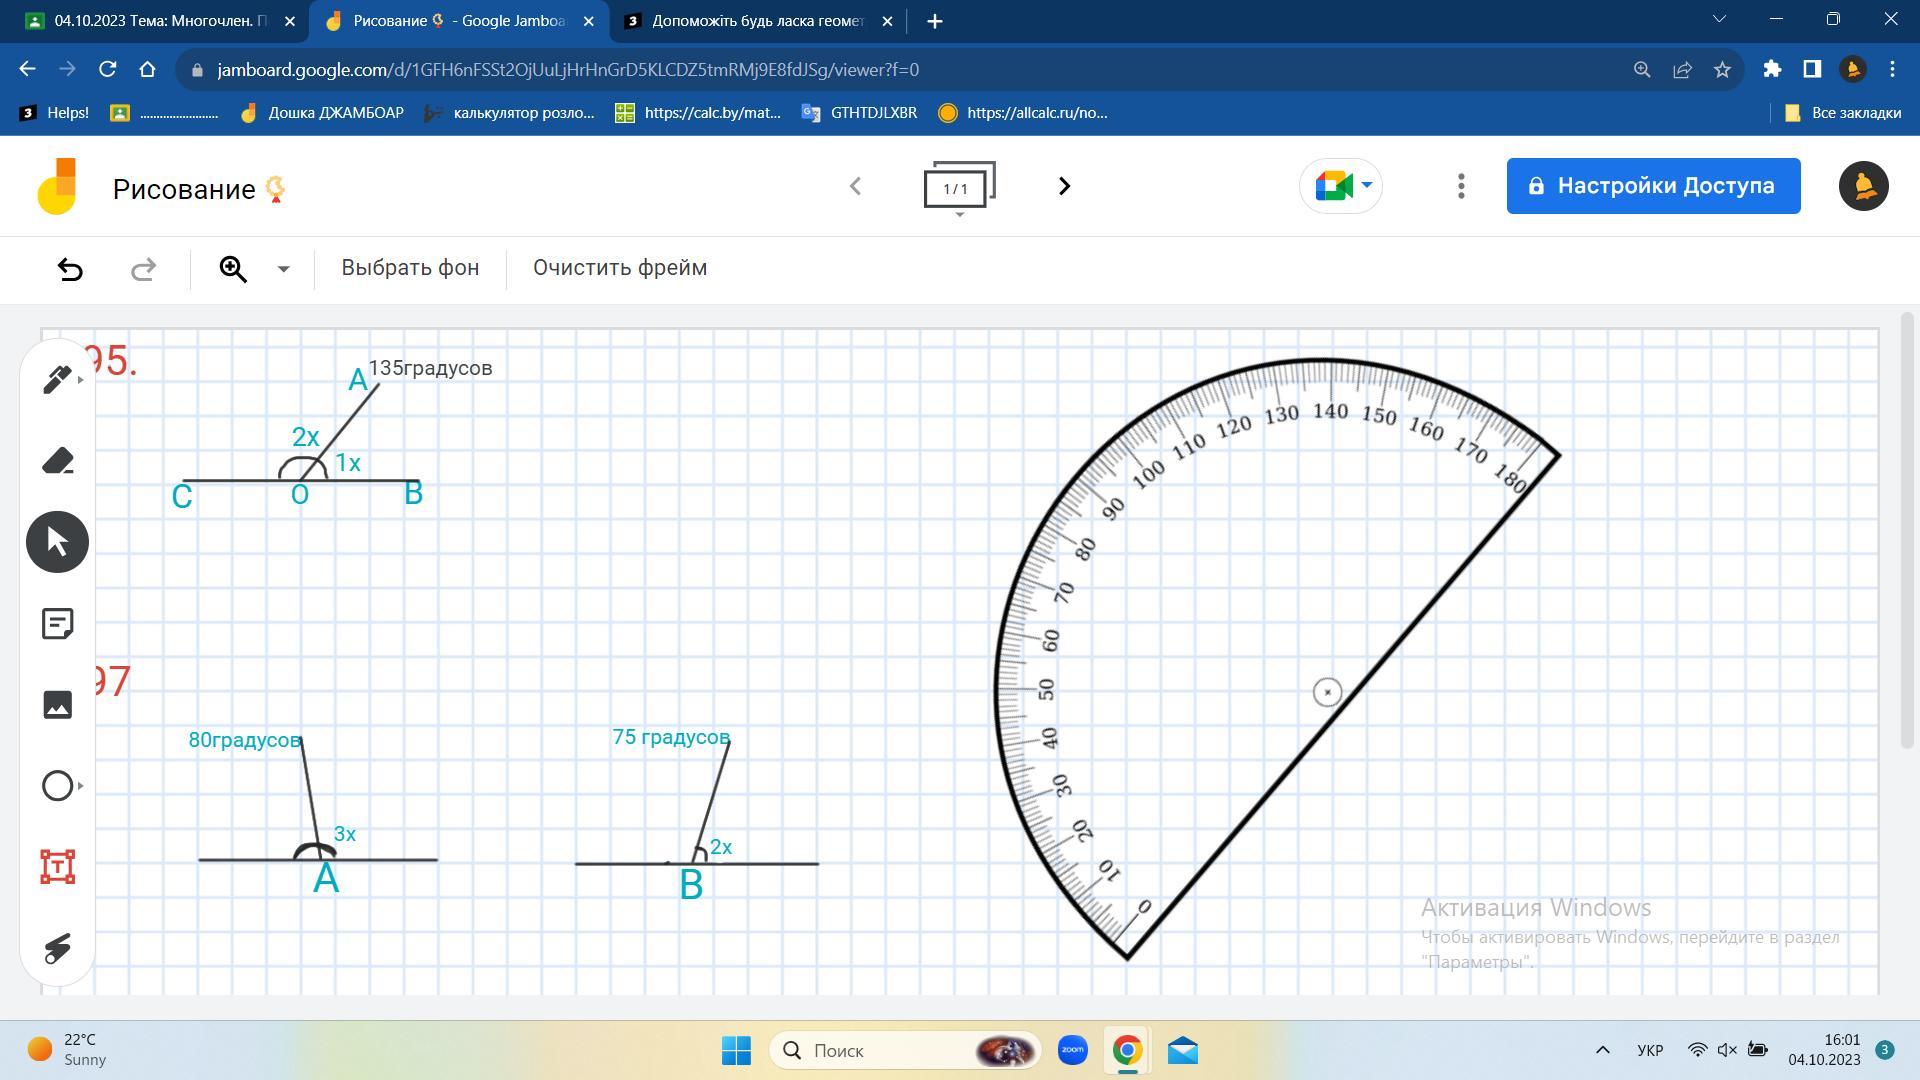Go to the next frame
This screenshot has height=1080, width=1920.
1064,186
